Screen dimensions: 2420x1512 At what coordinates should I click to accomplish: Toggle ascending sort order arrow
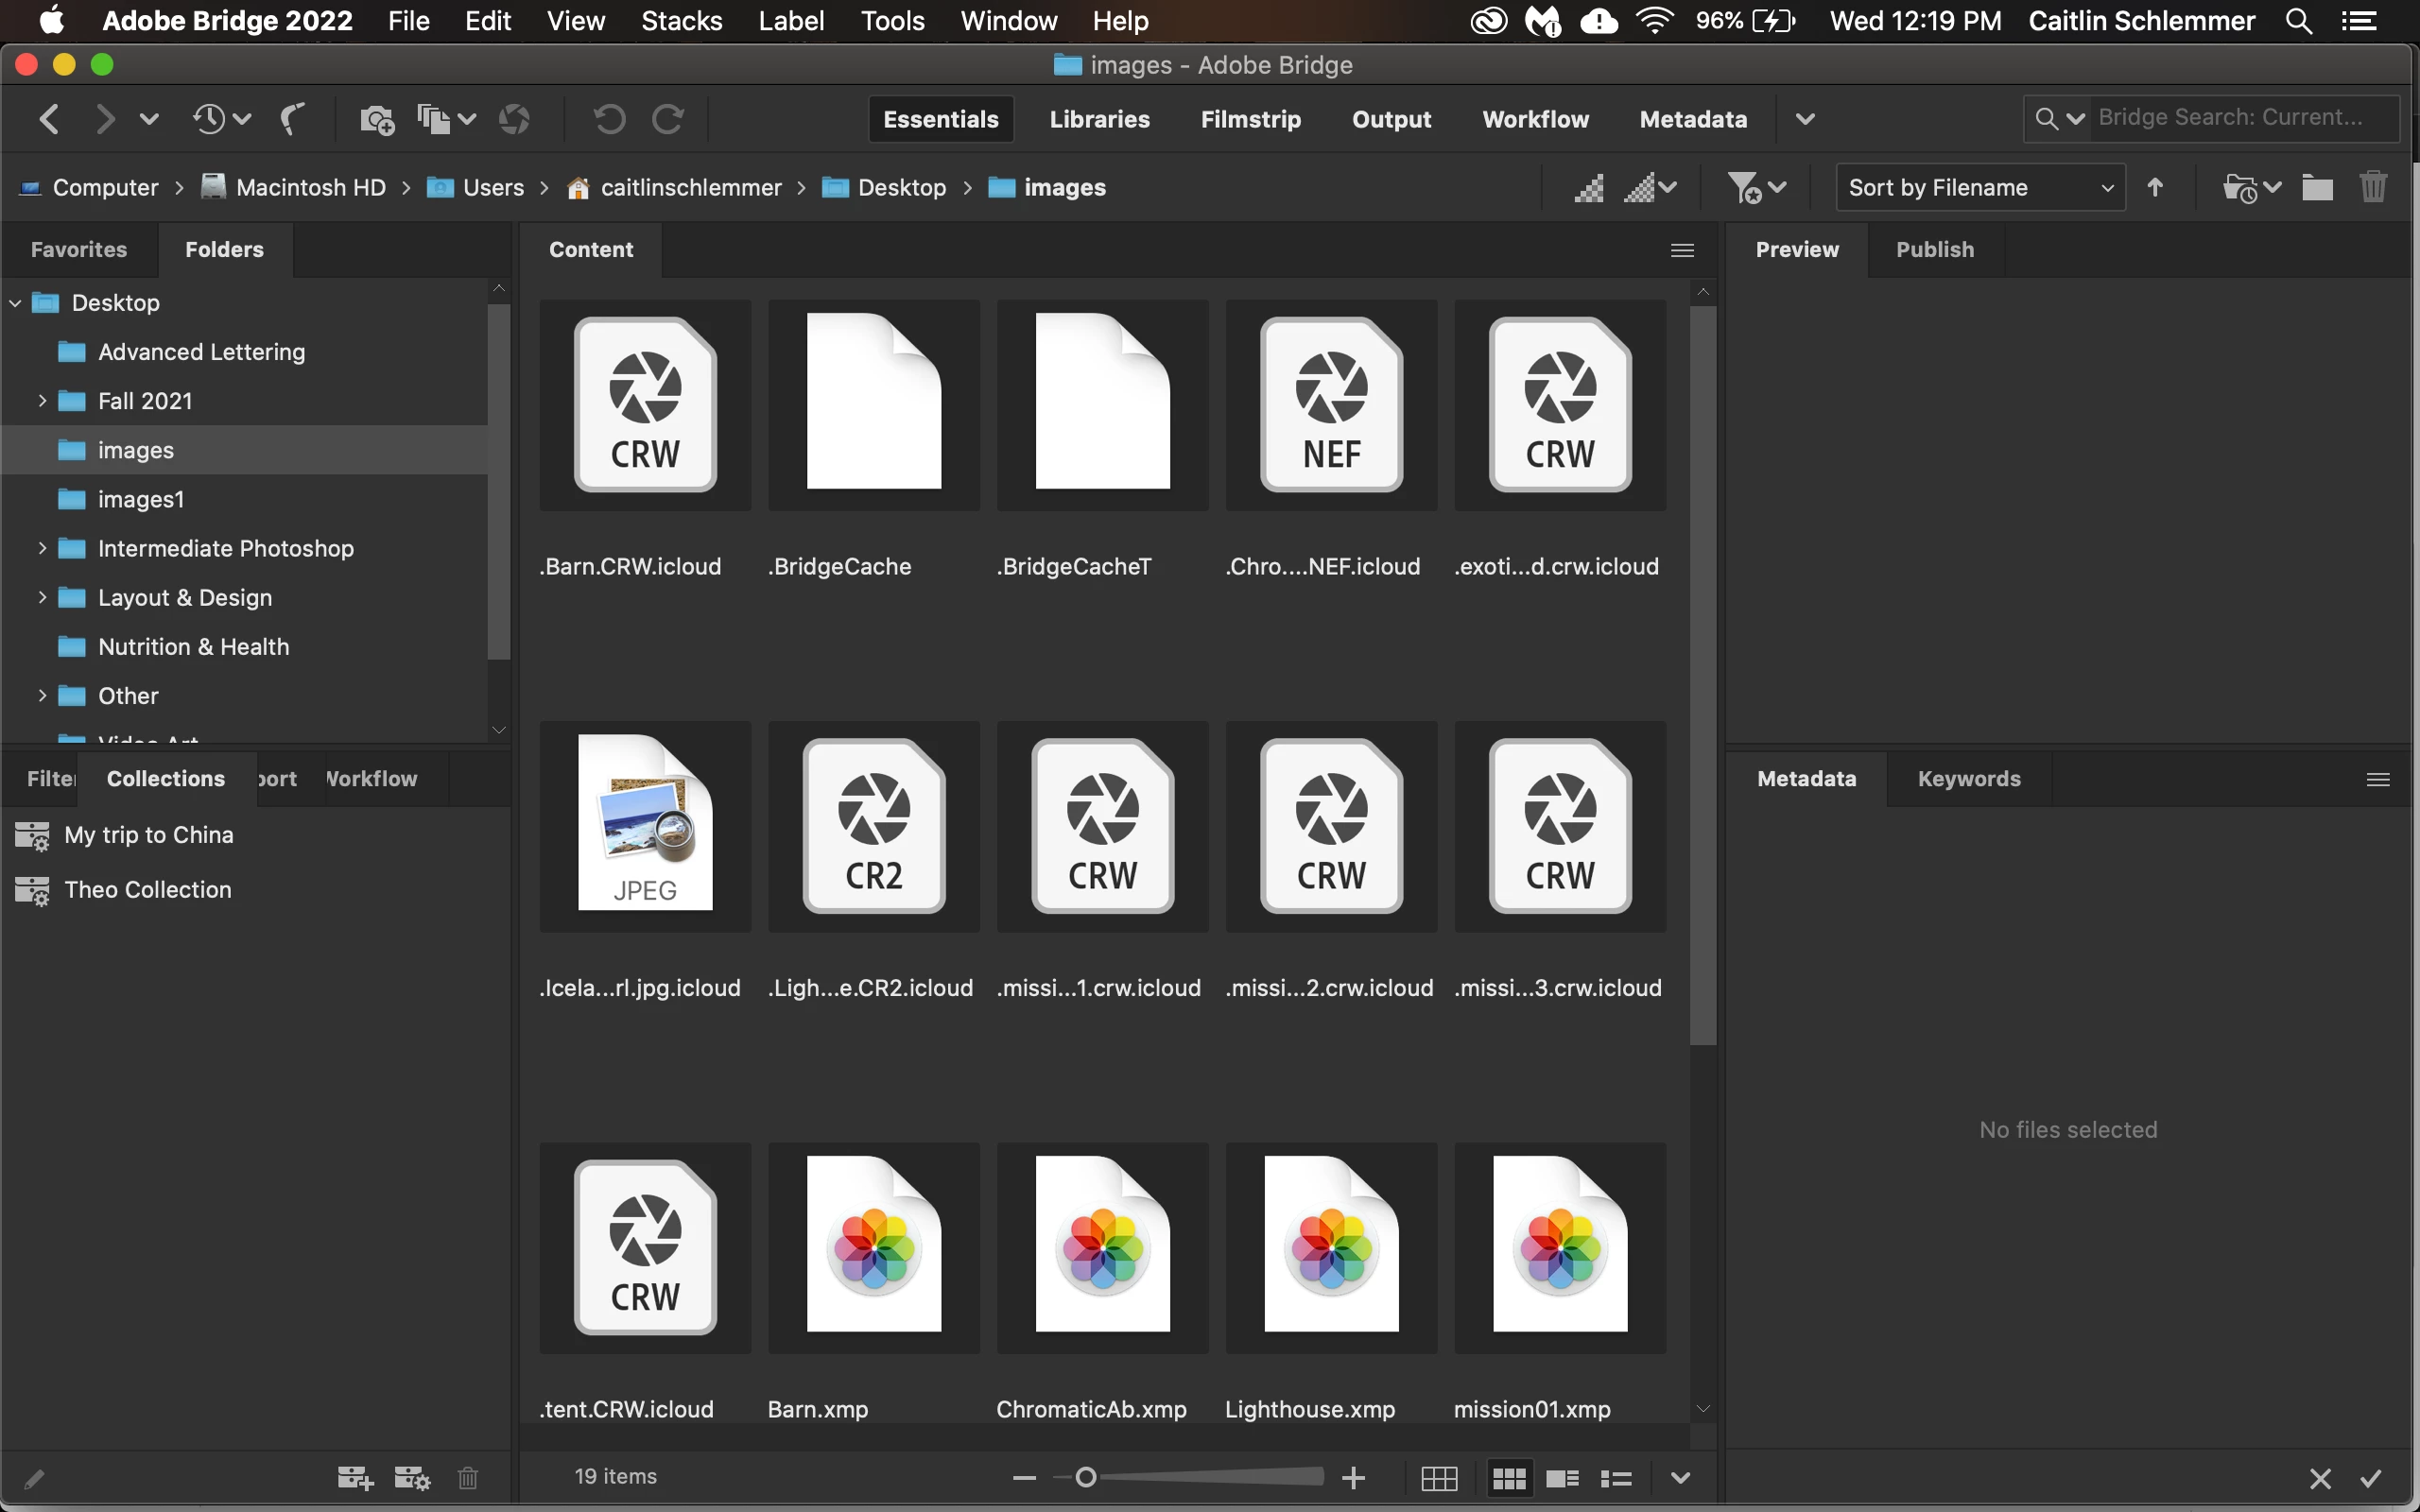pyautogui.click(x=2156, y=187)
